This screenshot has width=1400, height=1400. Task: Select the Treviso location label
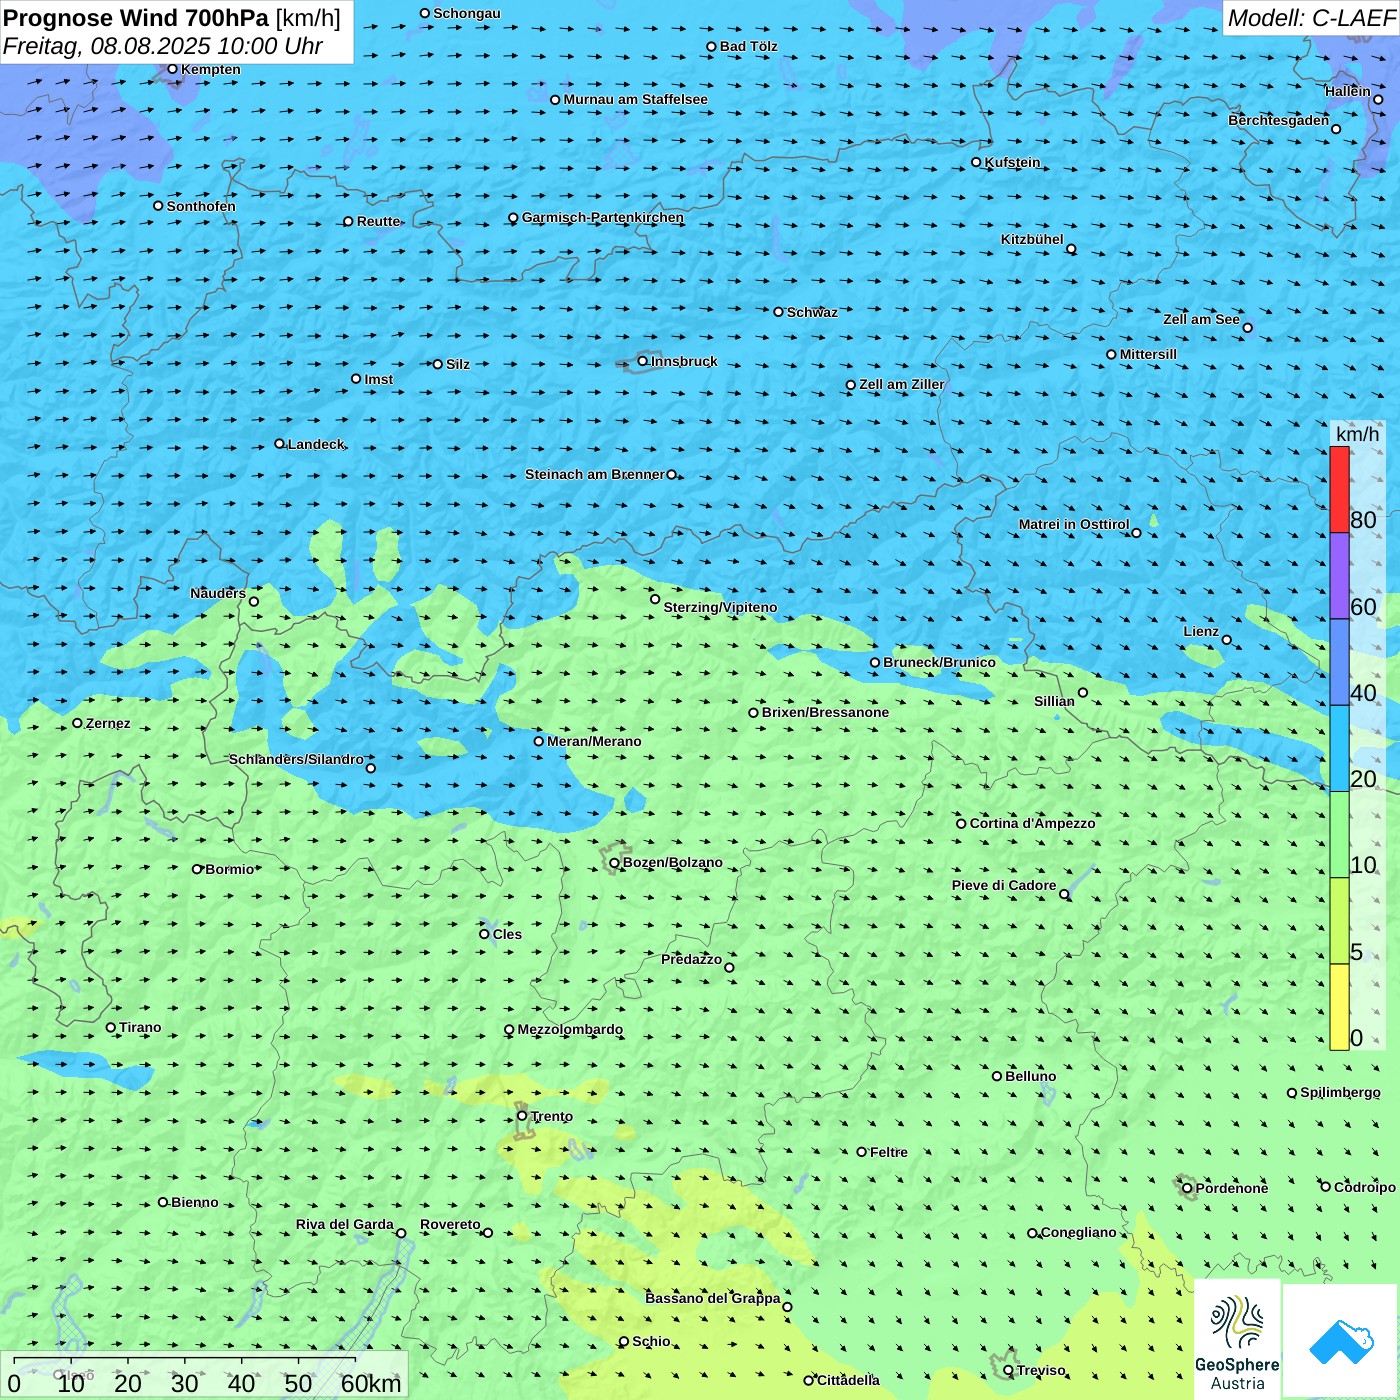click(1041, 1370)
